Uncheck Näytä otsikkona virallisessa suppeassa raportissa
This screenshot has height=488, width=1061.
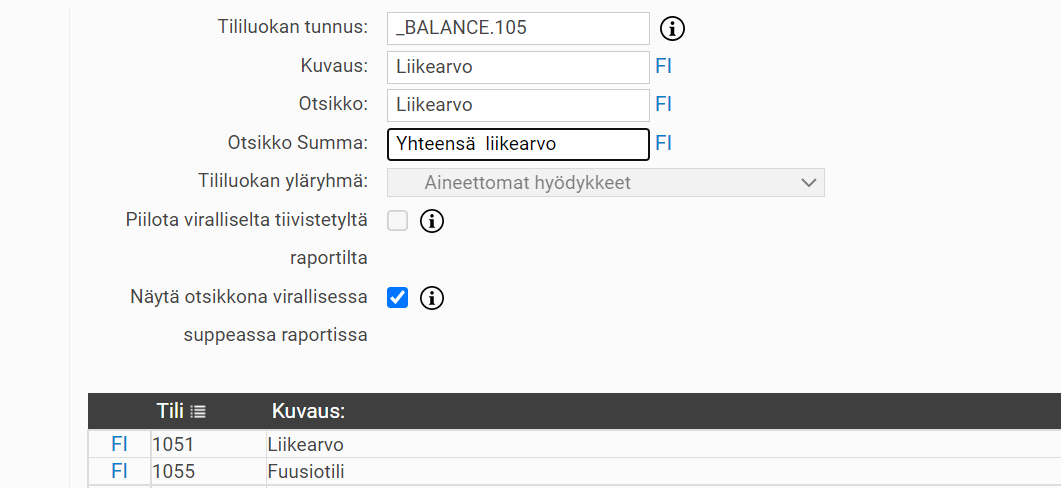click(x=398, y=297)
